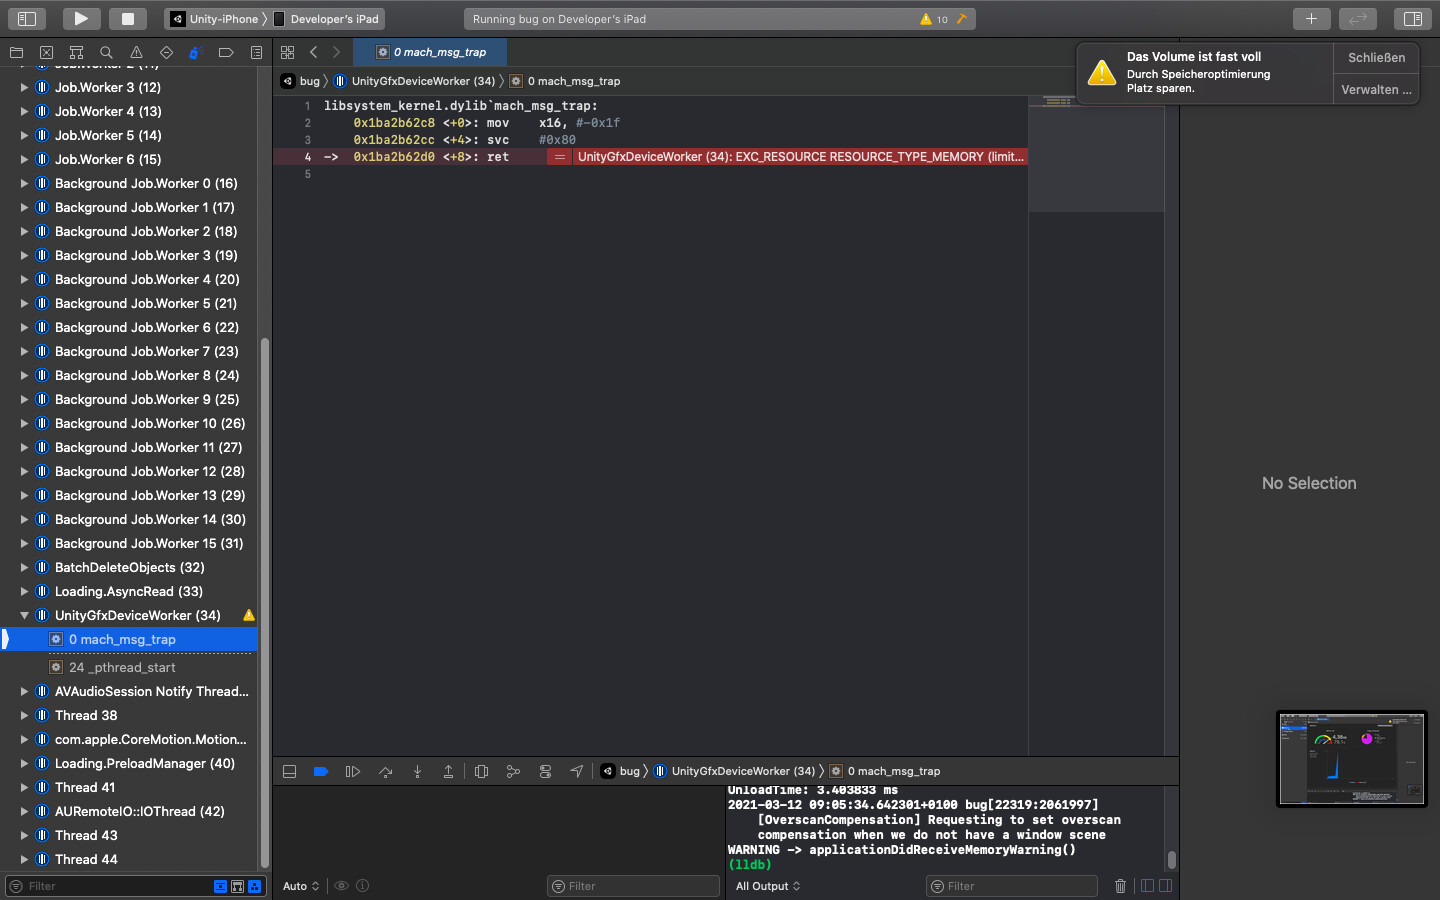Image resolution: width=1440 pixels, height=900 pixels.
Task: Click 0 mach_msg_trap in editor jump bar
Action: 565,81
